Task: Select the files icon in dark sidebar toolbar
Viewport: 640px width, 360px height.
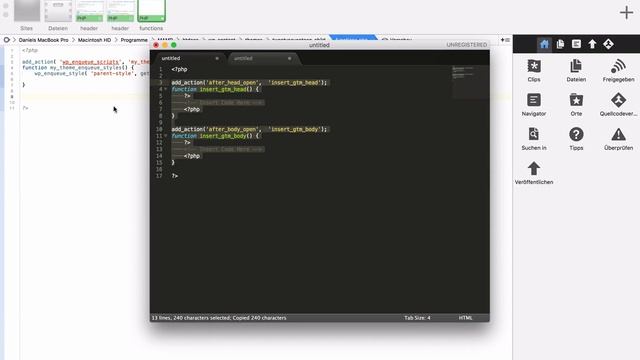Action: (x=560, y=44)
